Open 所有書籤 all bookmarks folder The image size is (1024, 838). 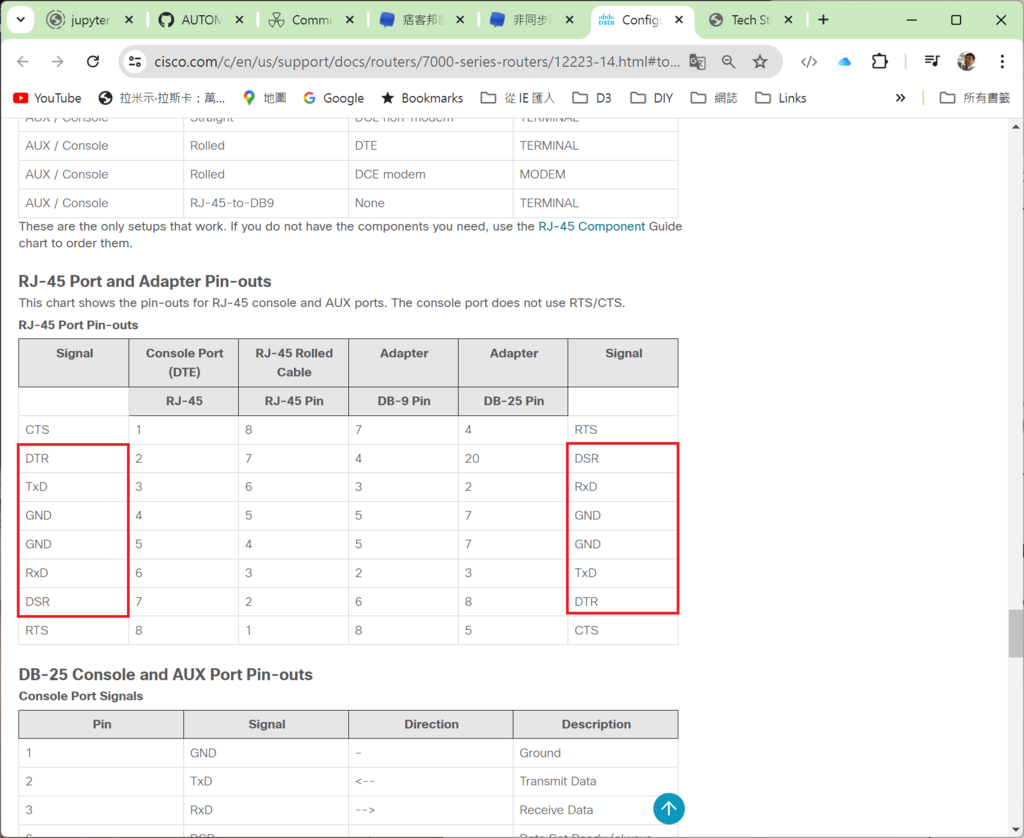974,98
